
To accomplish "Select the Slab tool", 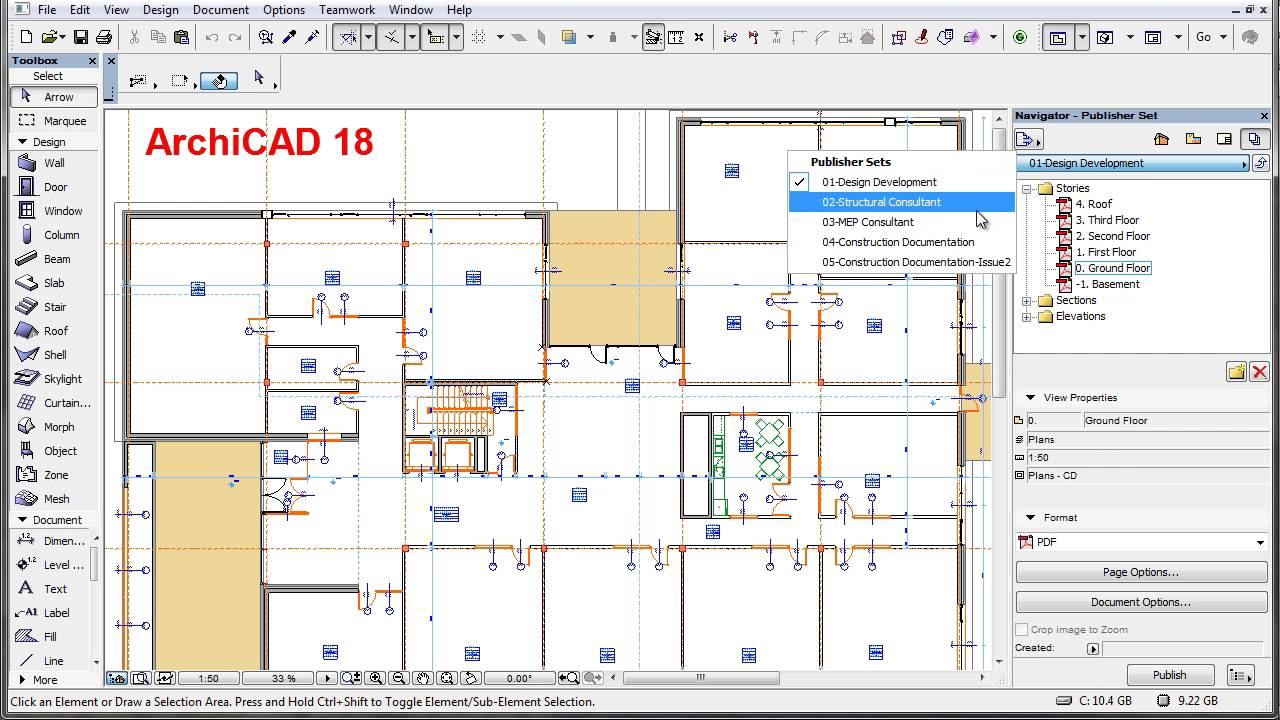I will [x=55, y=283].
